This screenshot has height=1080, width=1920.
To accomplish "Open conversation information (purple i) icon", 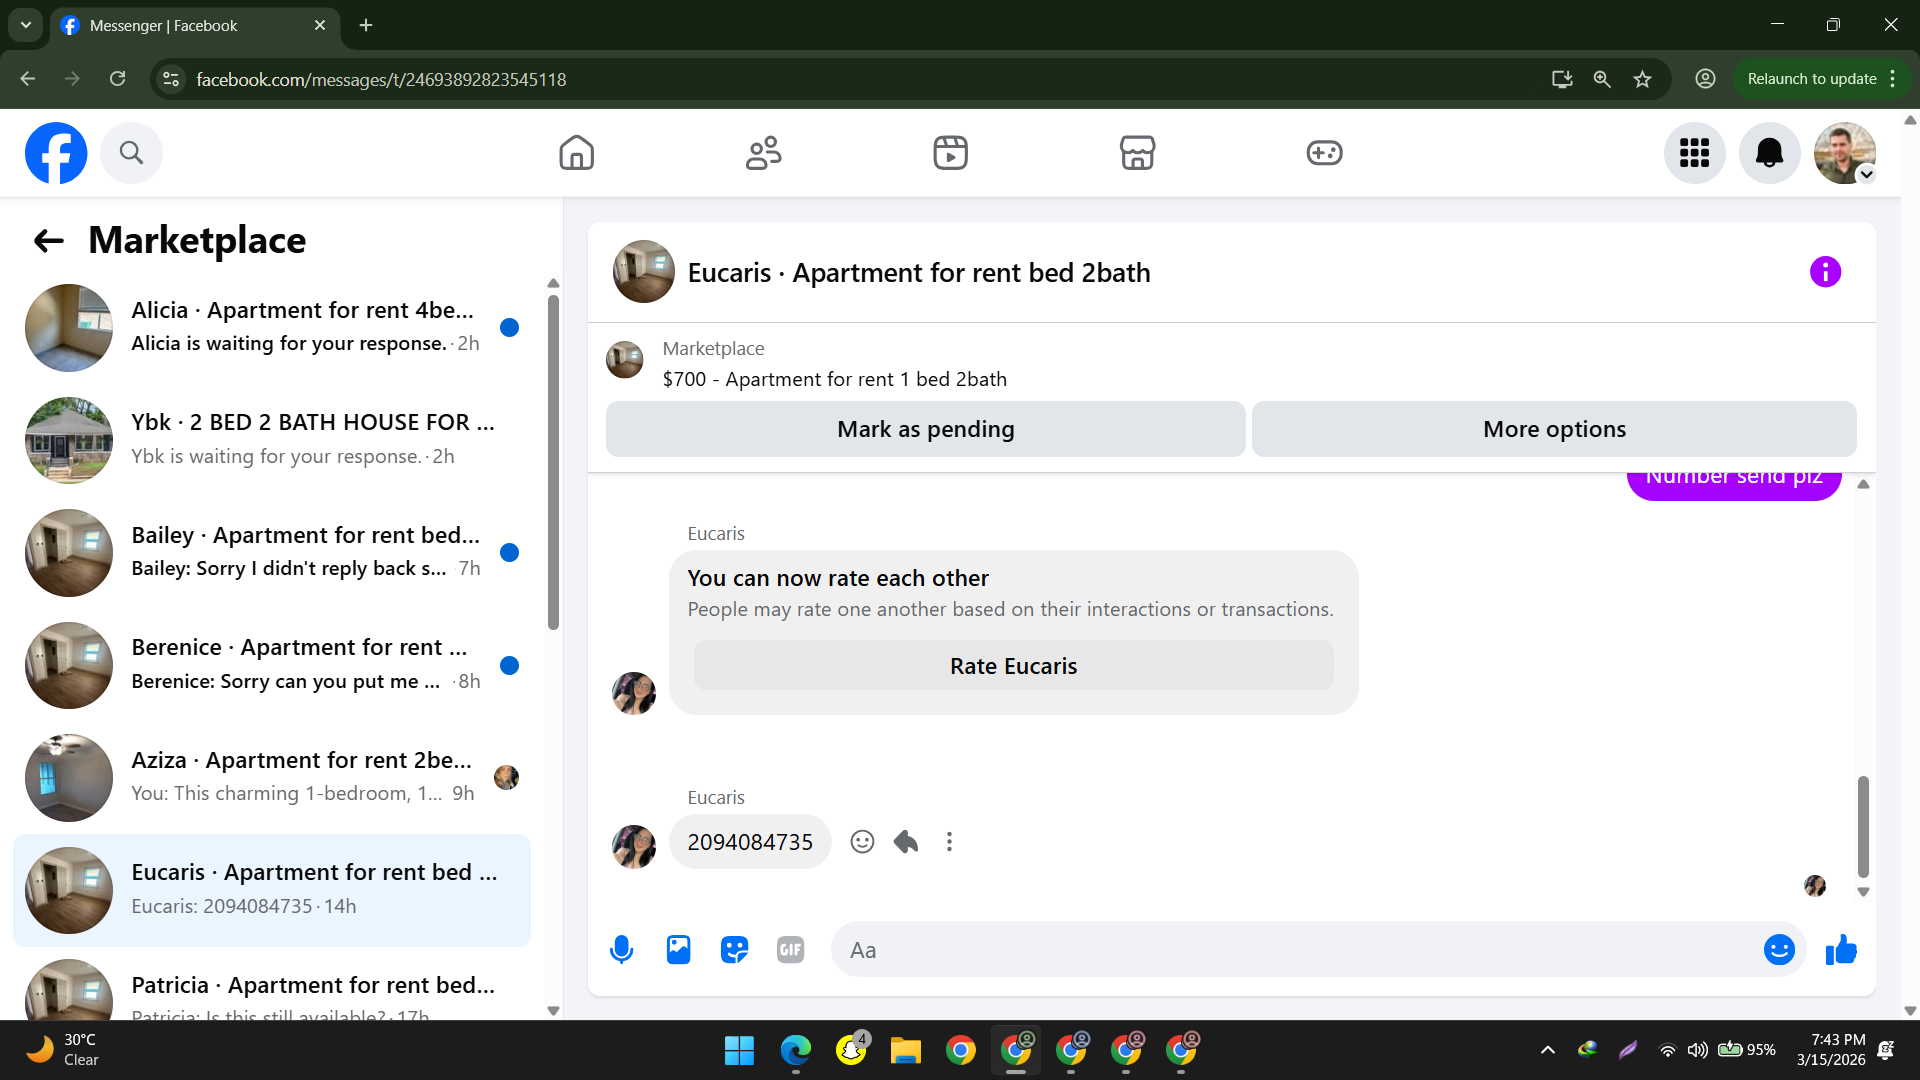I will (x=1825, y=272).
